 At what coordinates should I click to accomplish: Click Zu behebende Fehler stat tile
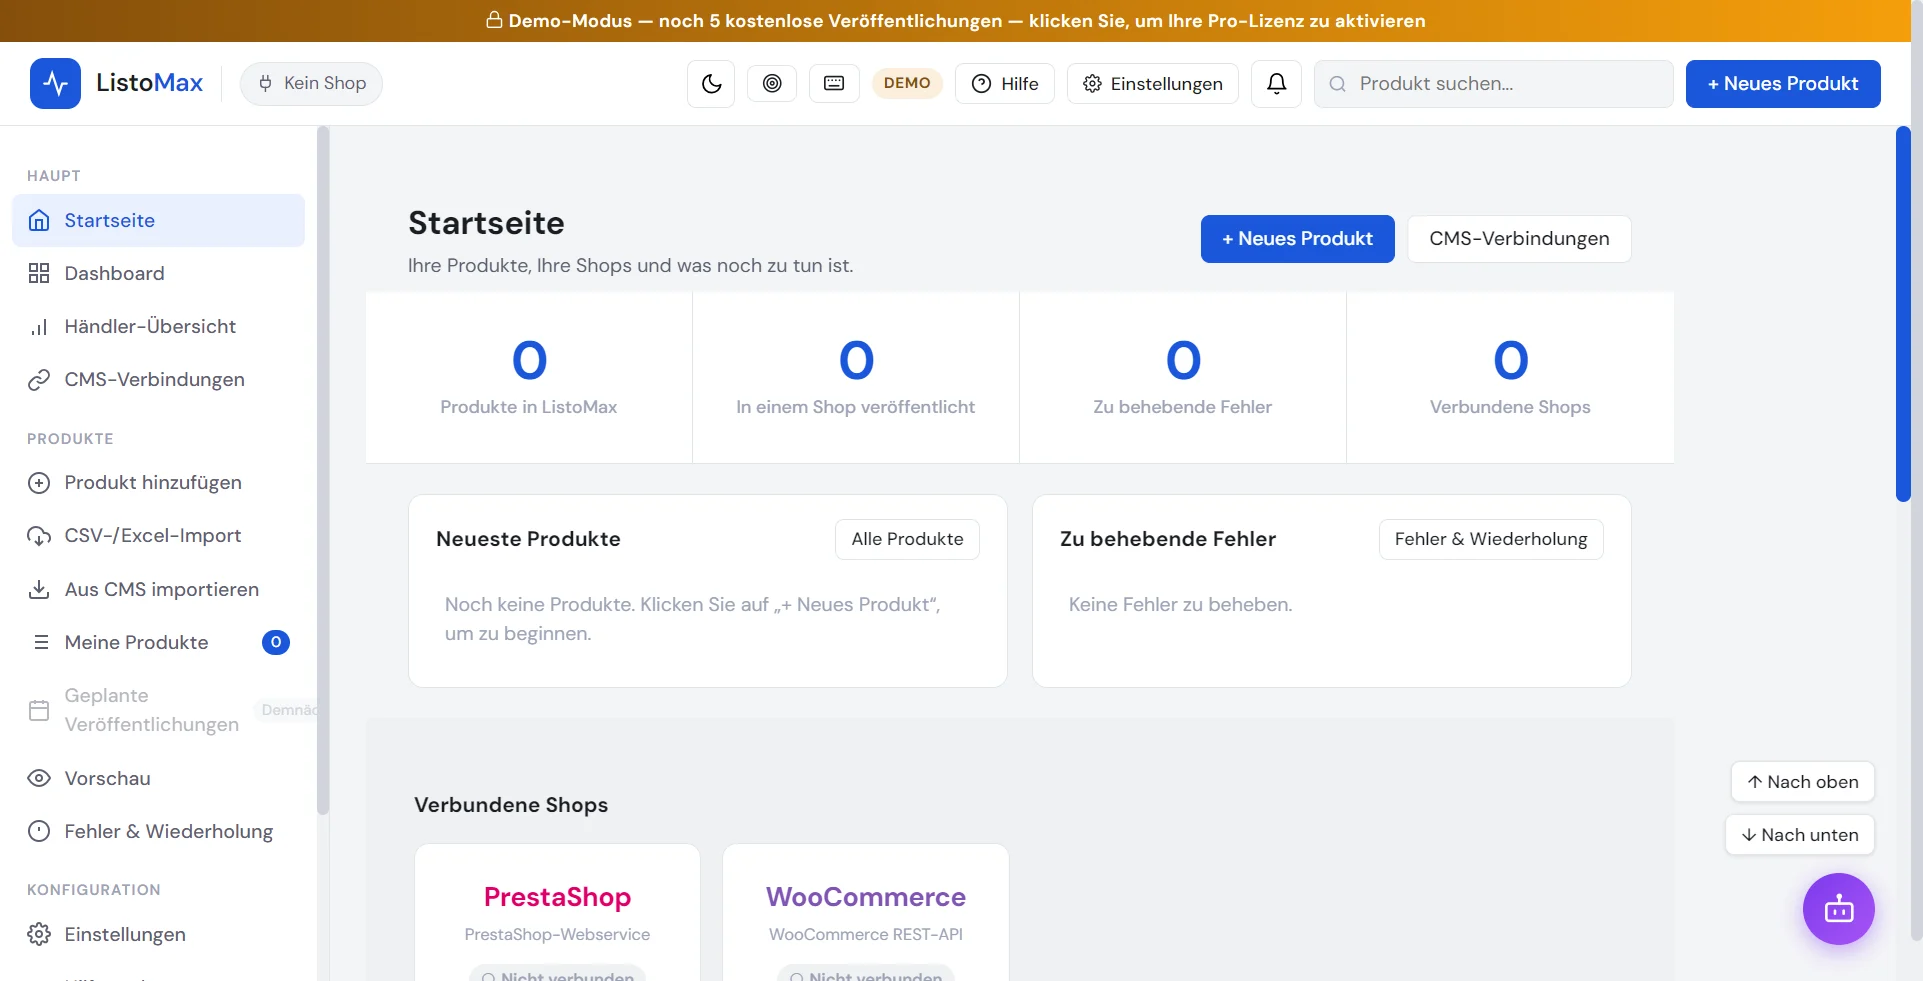click(x=1183, y=378)
